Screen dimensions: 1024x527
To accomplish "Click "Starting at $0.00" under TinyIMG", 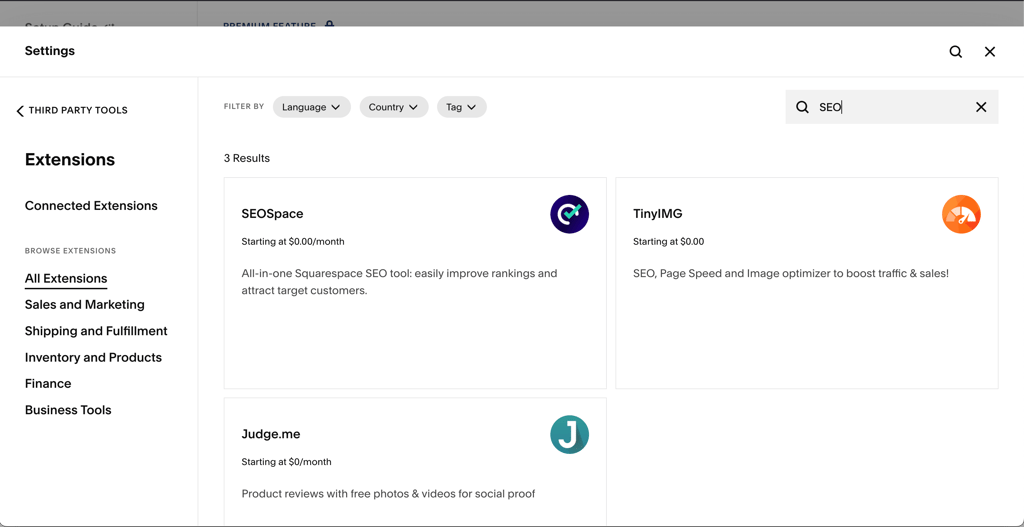I will (669, 242).
